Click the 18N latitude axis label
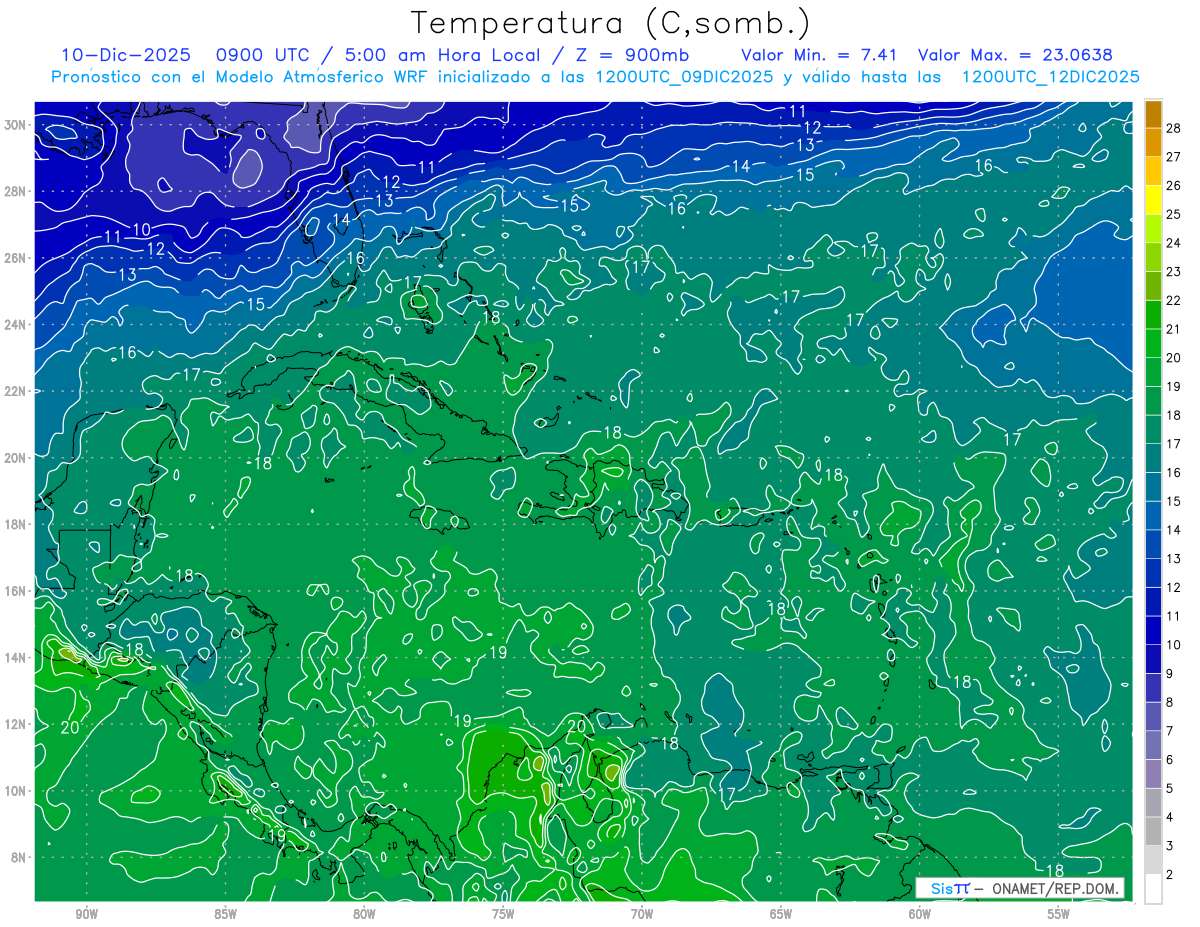Screen dimensions: 1200x927 tap(15, 524)
